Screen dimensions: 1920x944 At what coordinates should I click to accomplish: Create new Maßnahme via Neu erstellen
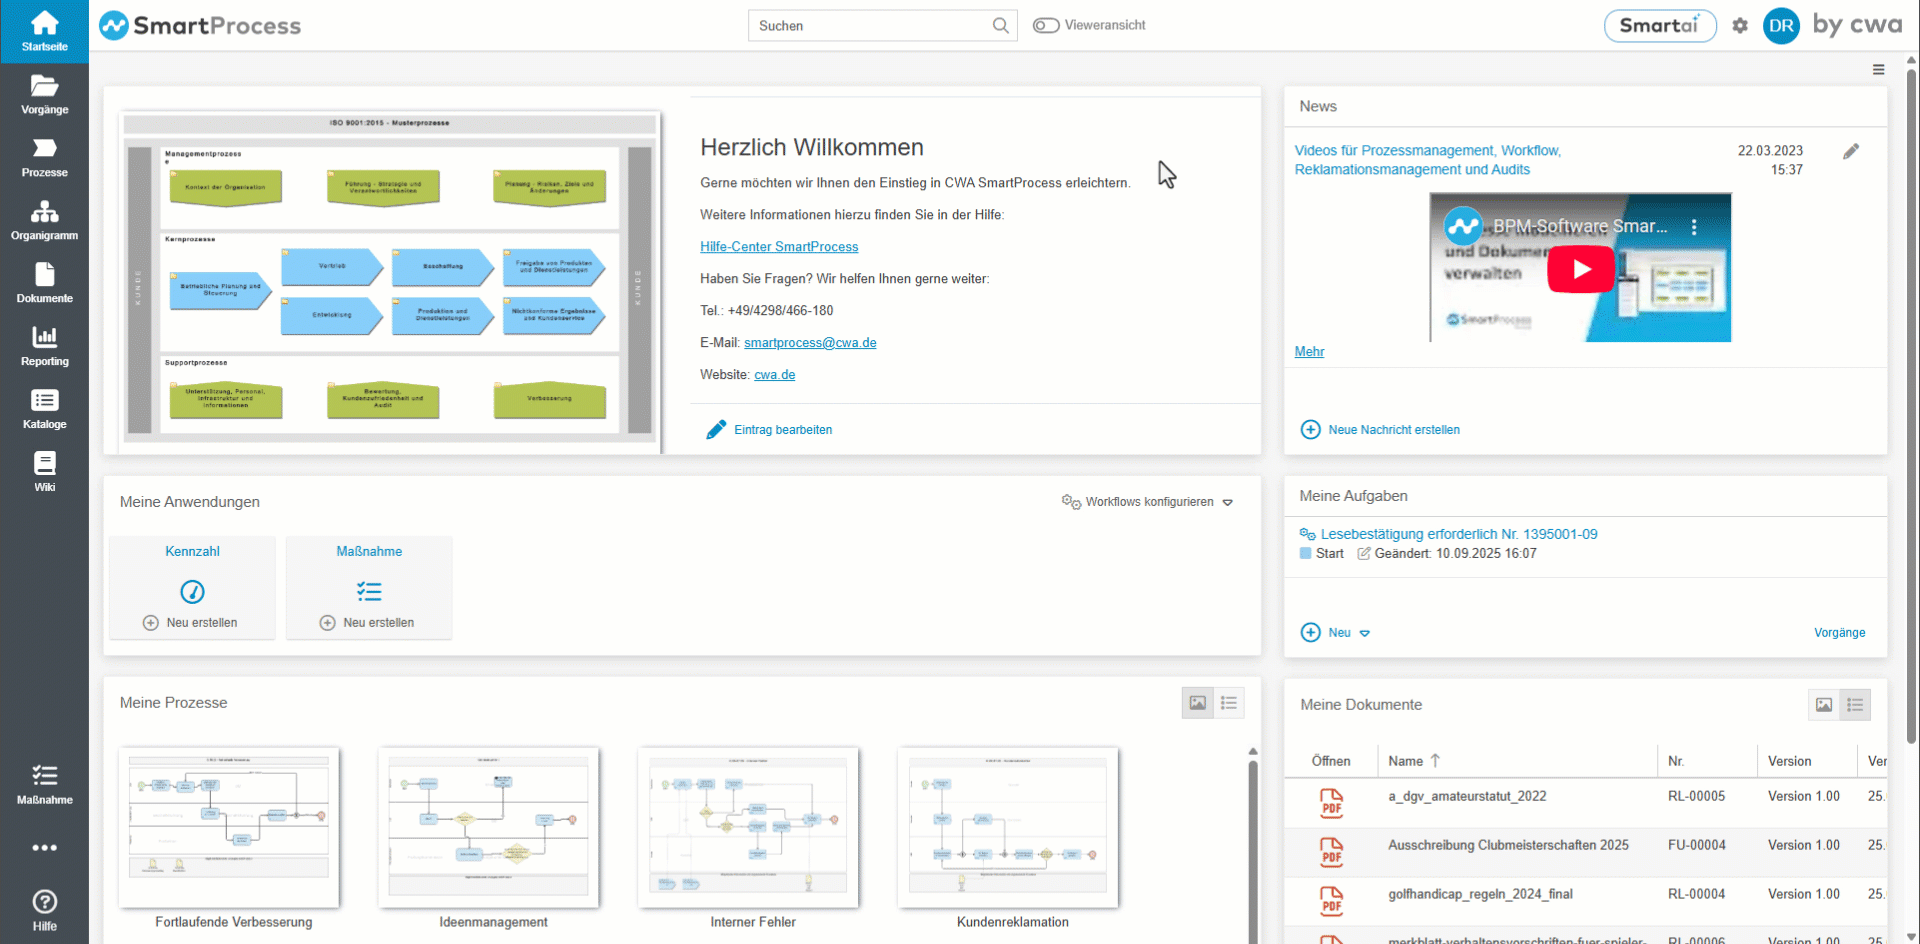tap(367, 623)
